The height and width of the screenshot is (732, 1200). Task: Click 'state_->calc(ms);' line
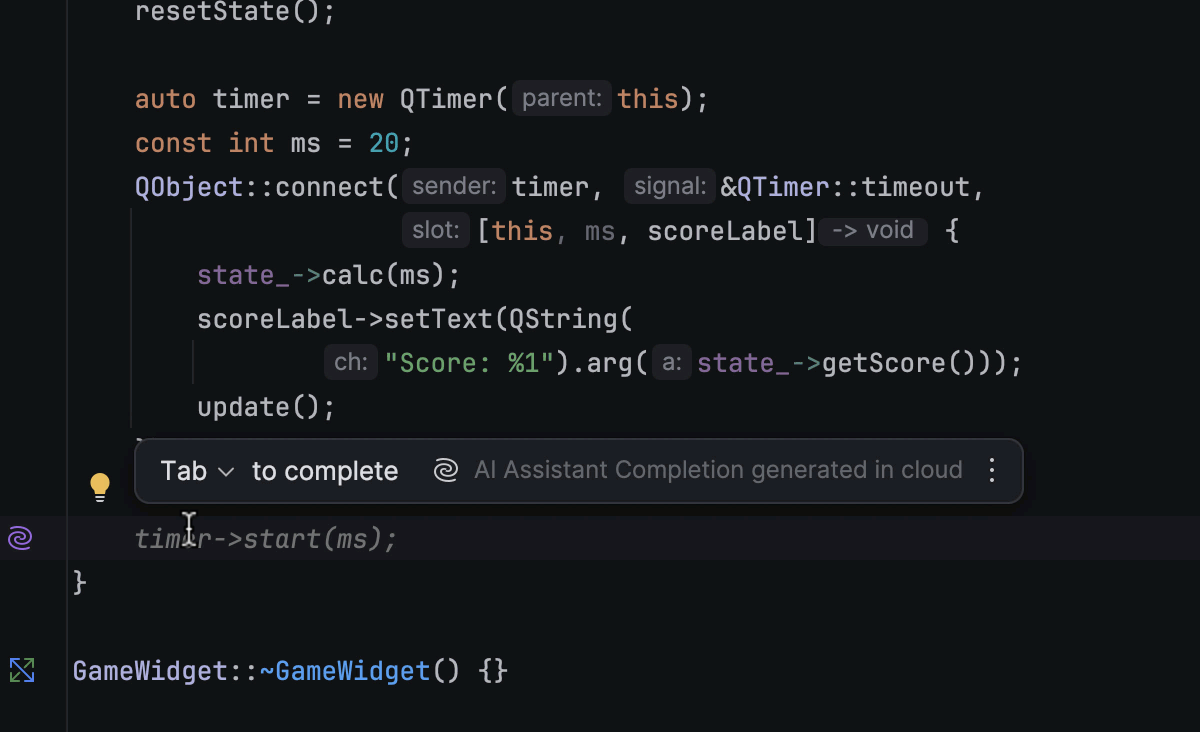point(329,275)
